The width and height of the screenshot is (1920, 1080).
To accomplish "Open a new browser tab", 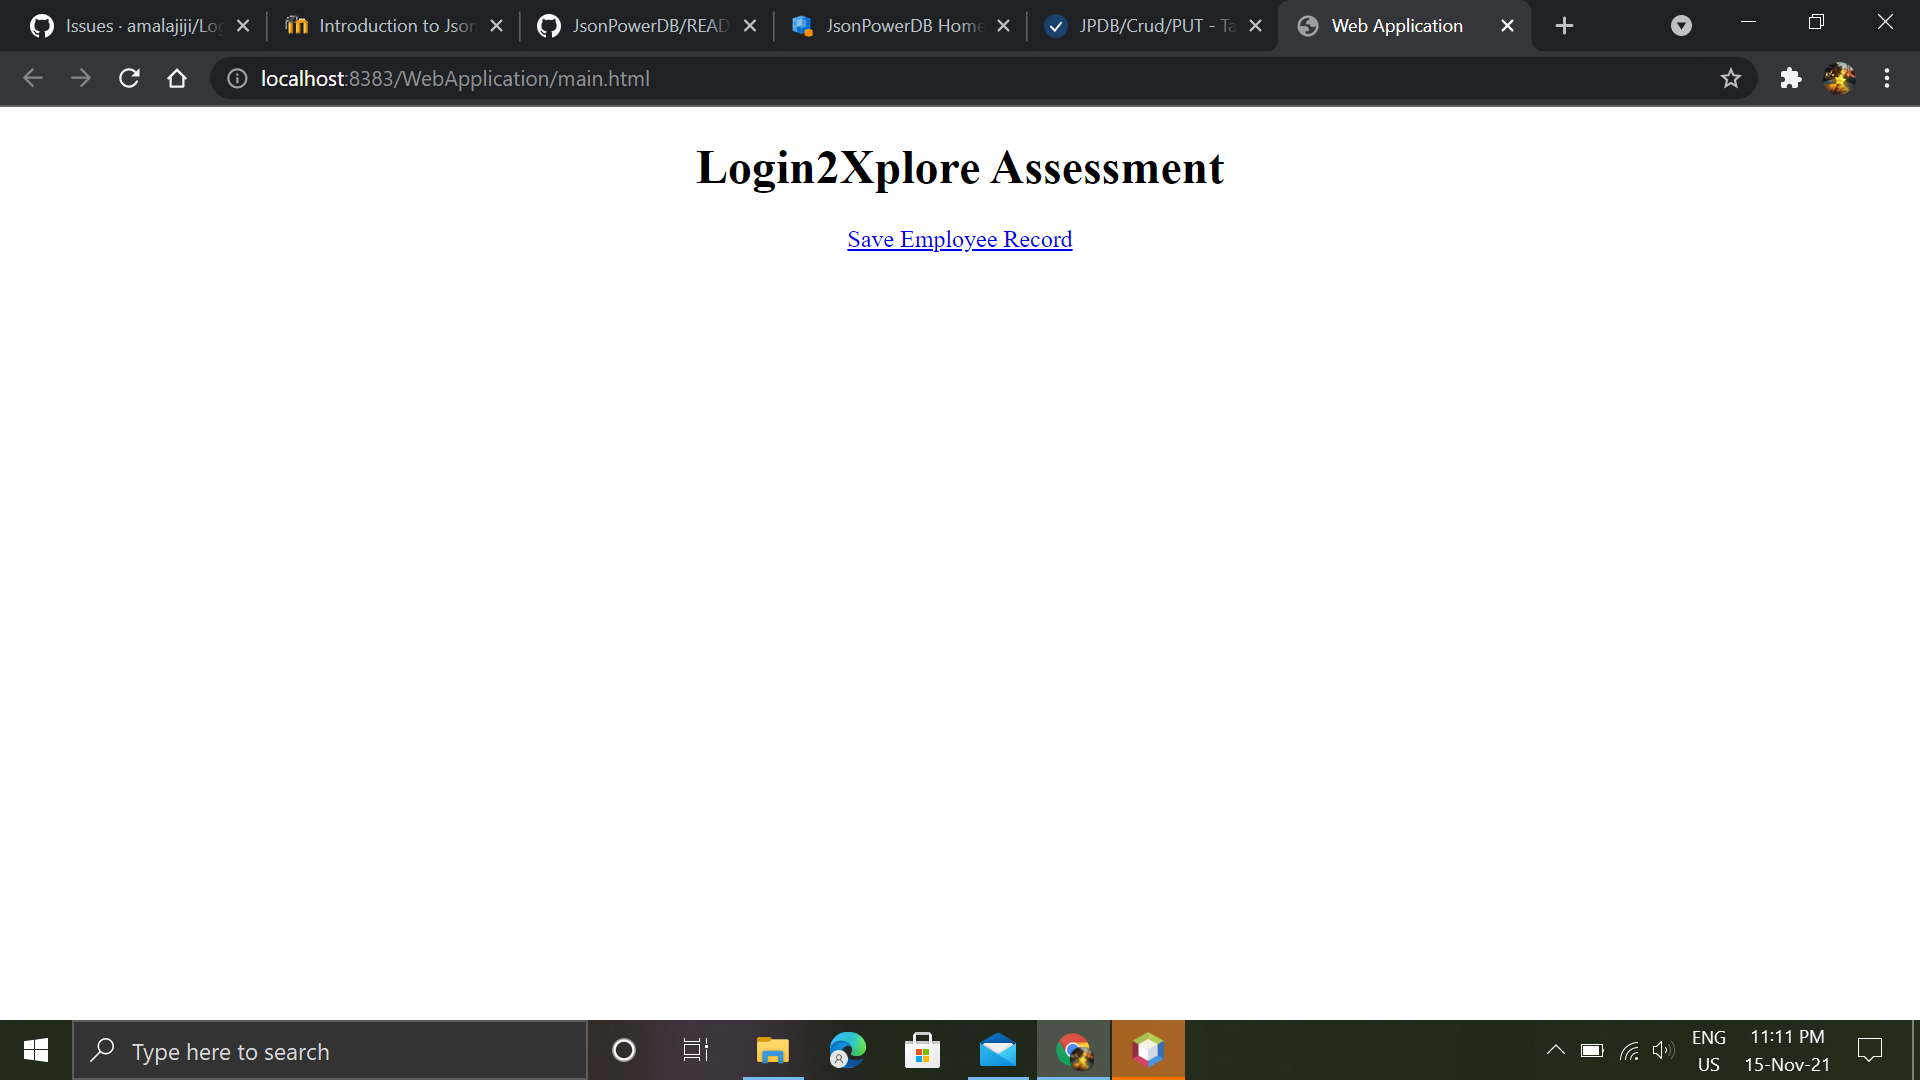I will [x=1564, y=25].
